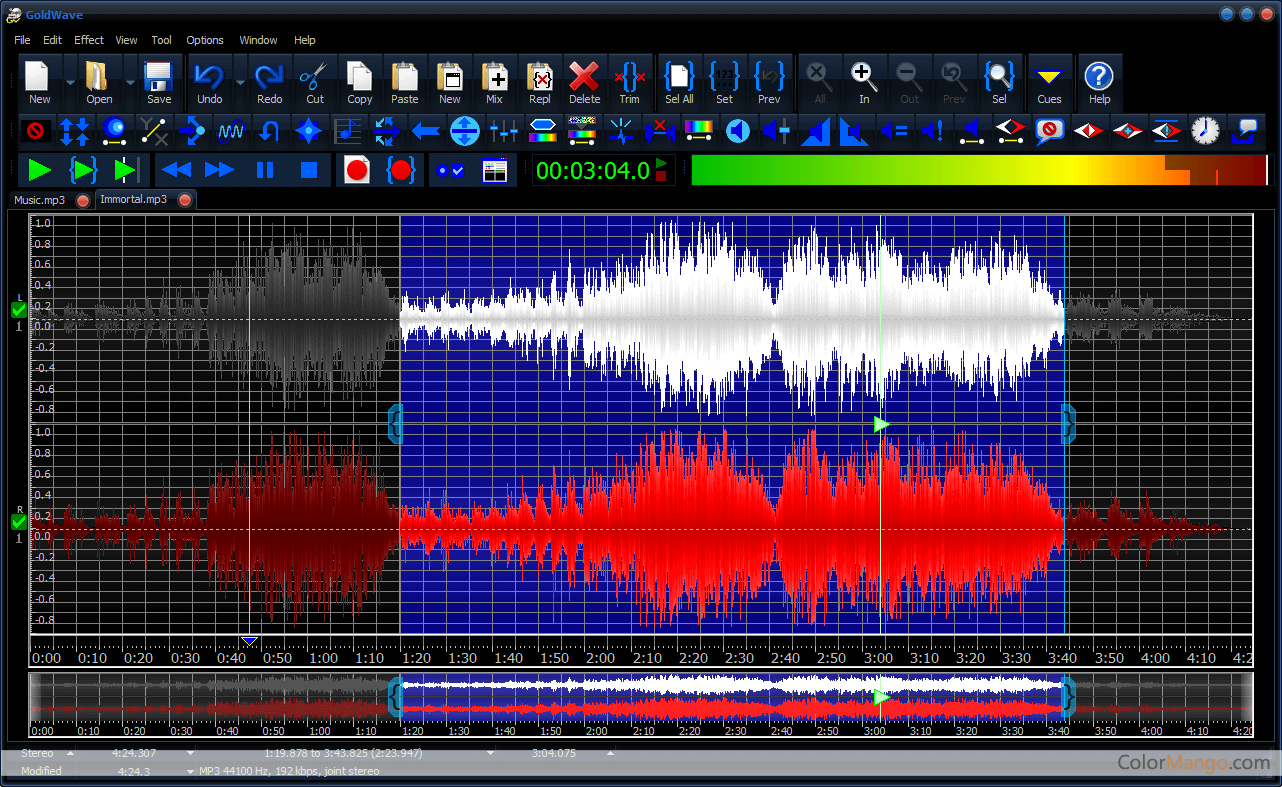1282x787 pixels.
Task: Open the Tool menu
Action: pos(162,40)
